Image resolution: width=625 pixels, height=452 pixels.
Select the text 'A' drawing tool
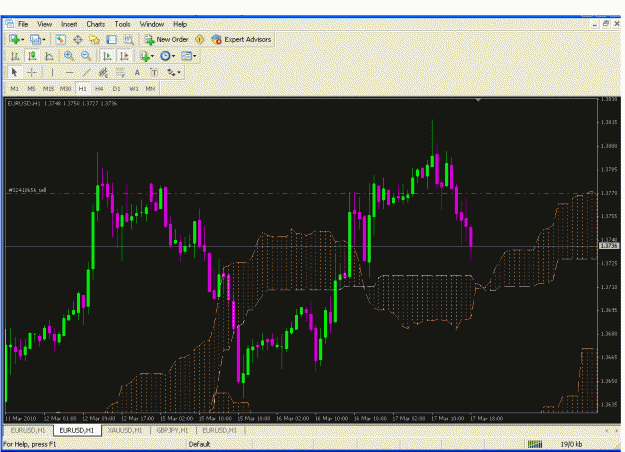coord(137,73)
